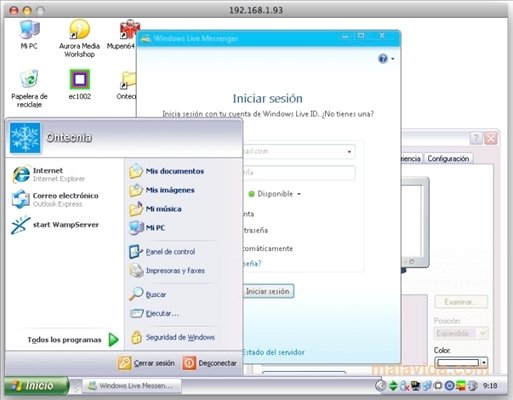
Task: Open Impresoras y faxes
Action: [x=167, y=270]
